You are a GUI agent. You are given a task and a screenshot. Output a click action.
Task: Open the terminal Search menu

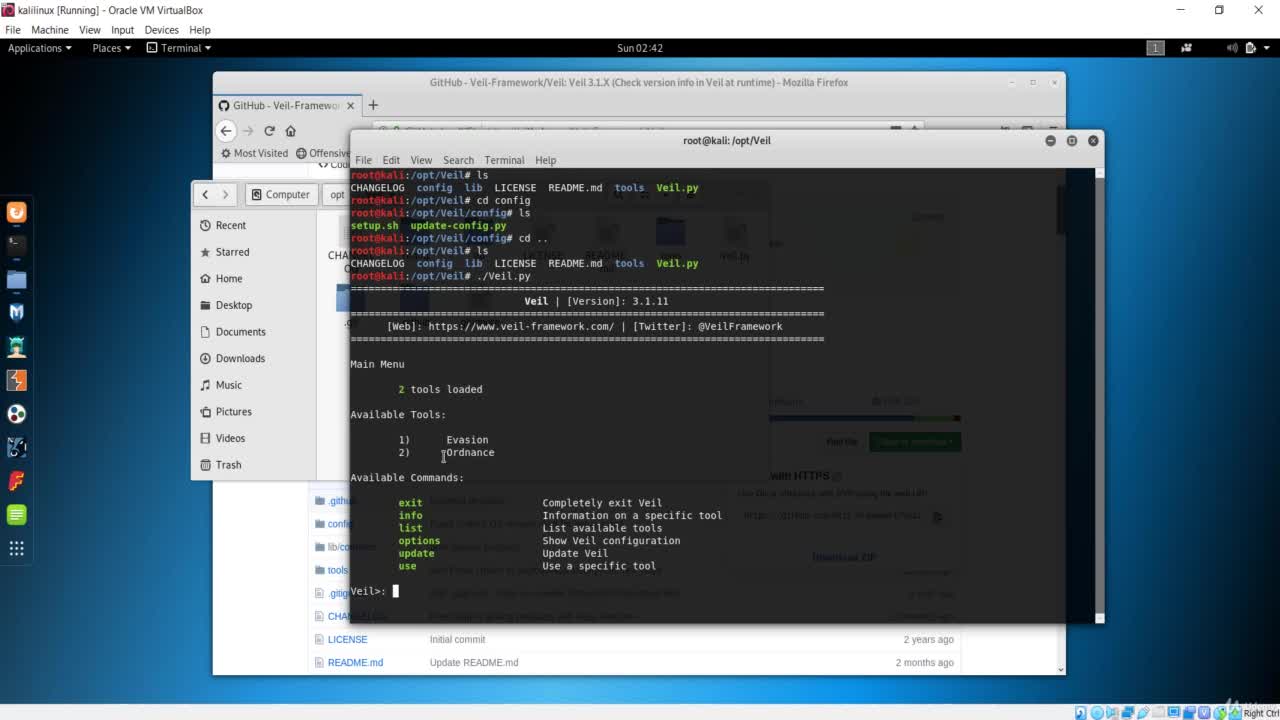coord(458,160)
